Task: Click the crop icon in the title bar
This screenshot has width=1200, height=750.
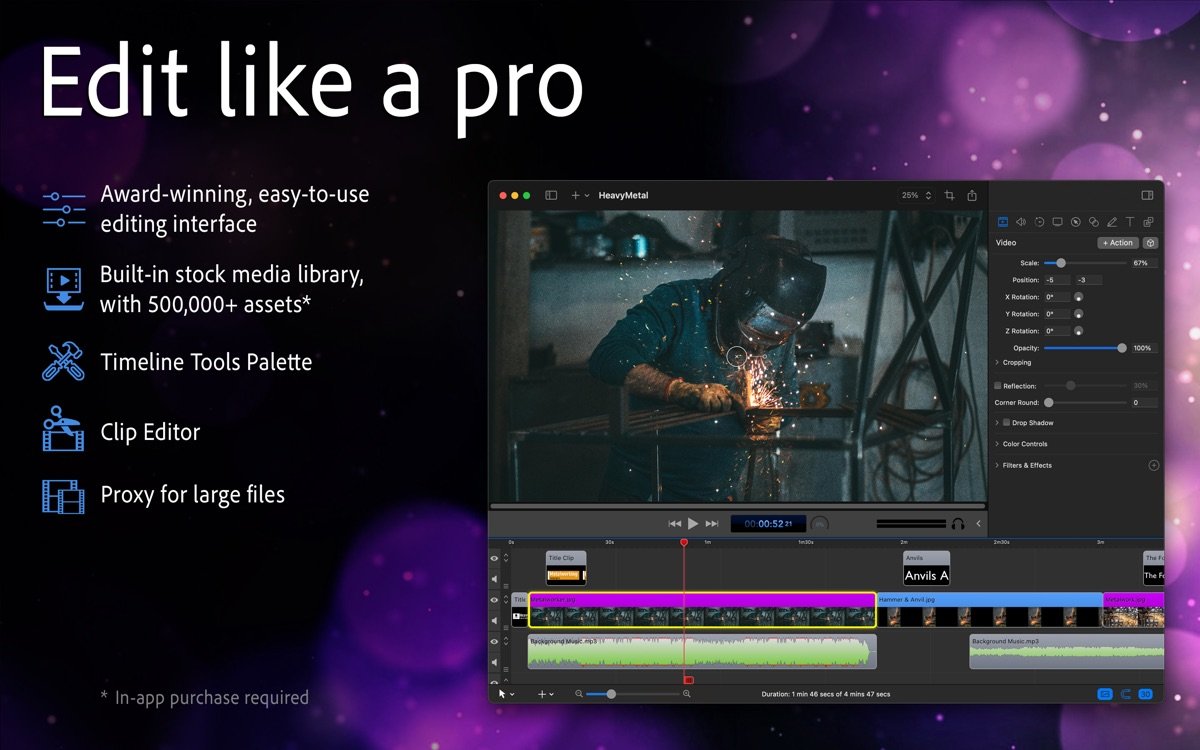Action: (949, 196)
